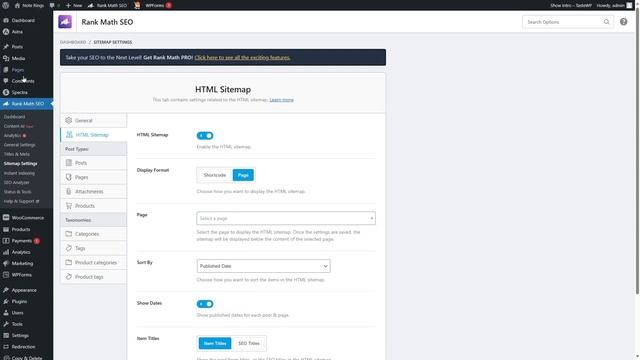
Task: Open the Comments sidebar menu
Action: click(27, 81)
